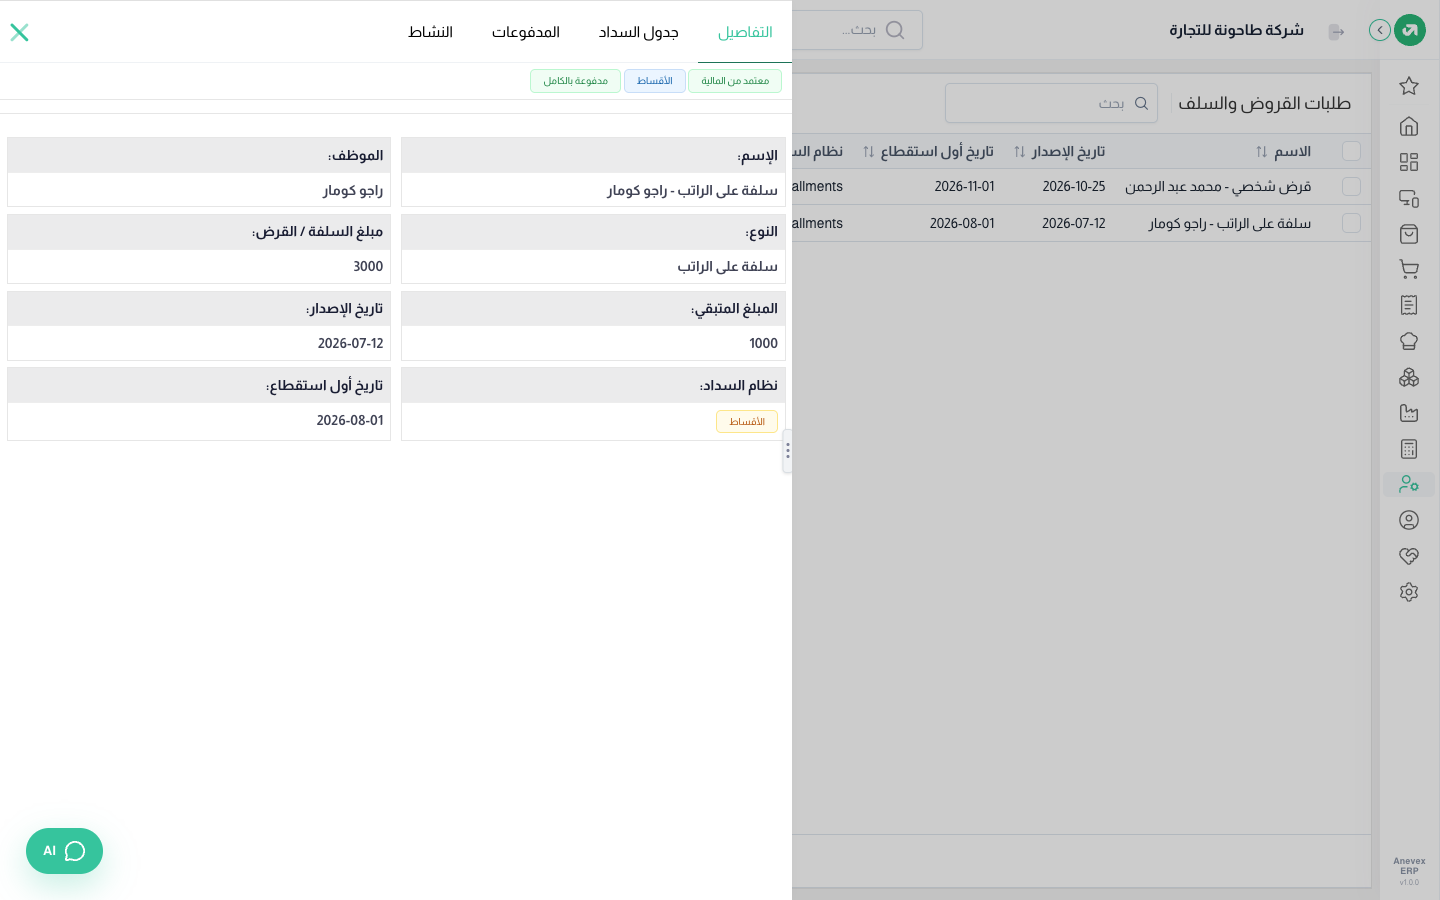Viewport: 1440px width, 900px height.
Task: Open the factory manufacturing sidebar icon
Action: coord(1409,413)
